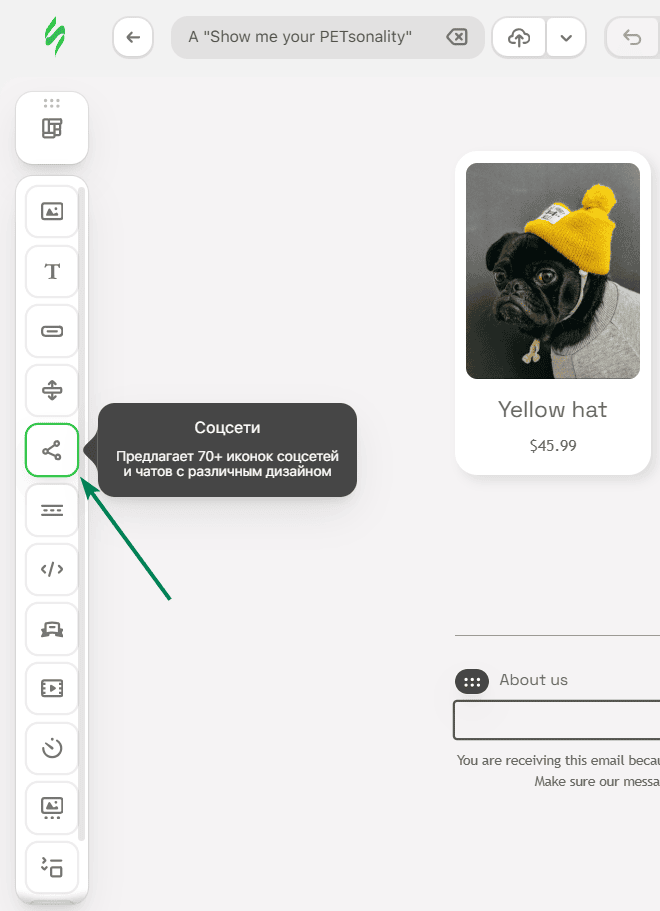This screenshot has height=911, width=660.
Task: Select the Menu block with dashed line
Action: 52,510
